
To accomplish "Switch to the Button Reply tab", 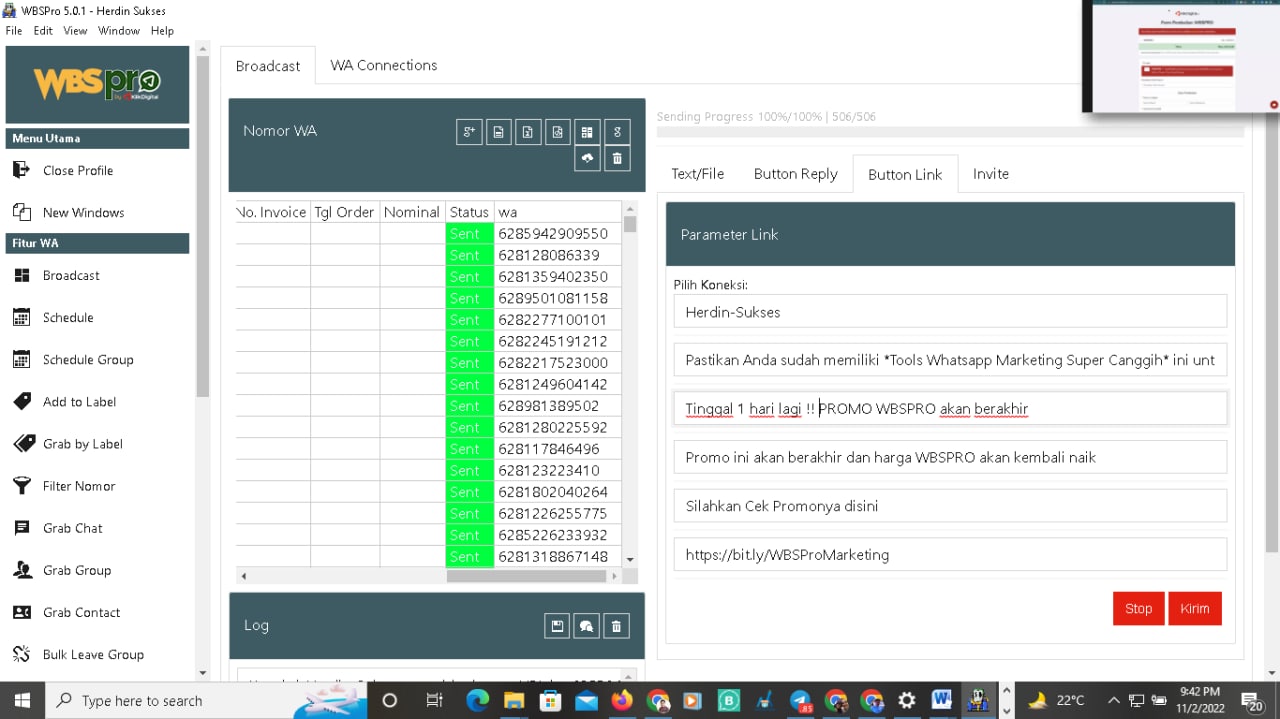I will tap(796, 173).
